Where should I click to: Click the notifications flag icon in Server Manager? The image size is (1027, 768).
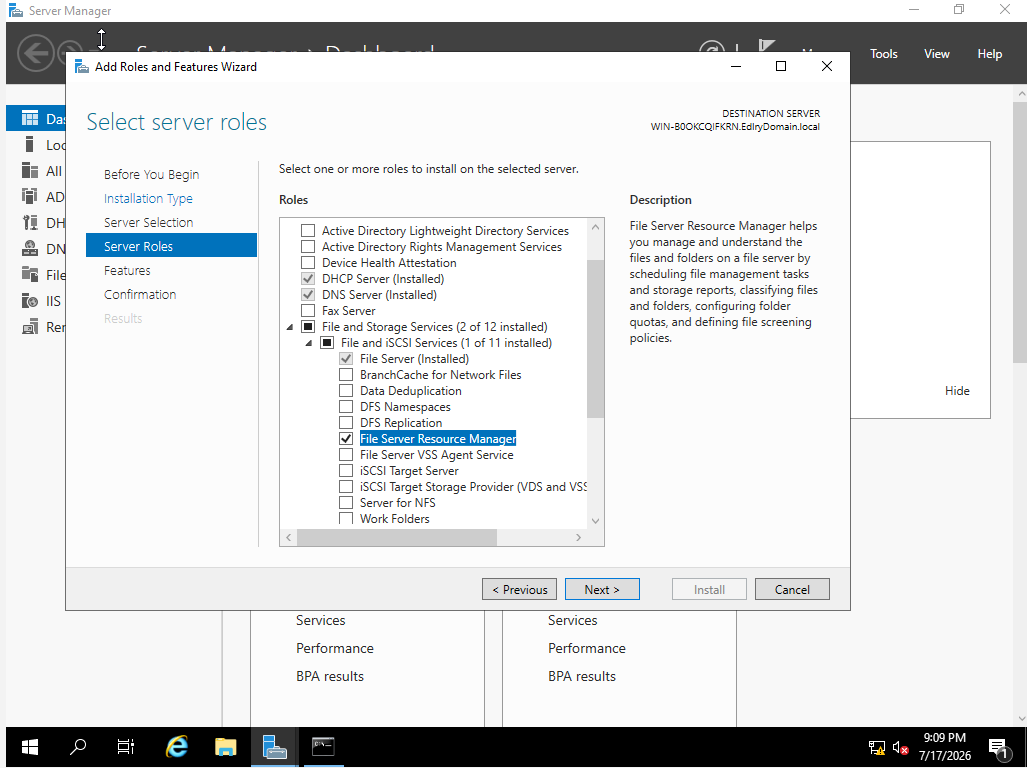tap(766, 46)
